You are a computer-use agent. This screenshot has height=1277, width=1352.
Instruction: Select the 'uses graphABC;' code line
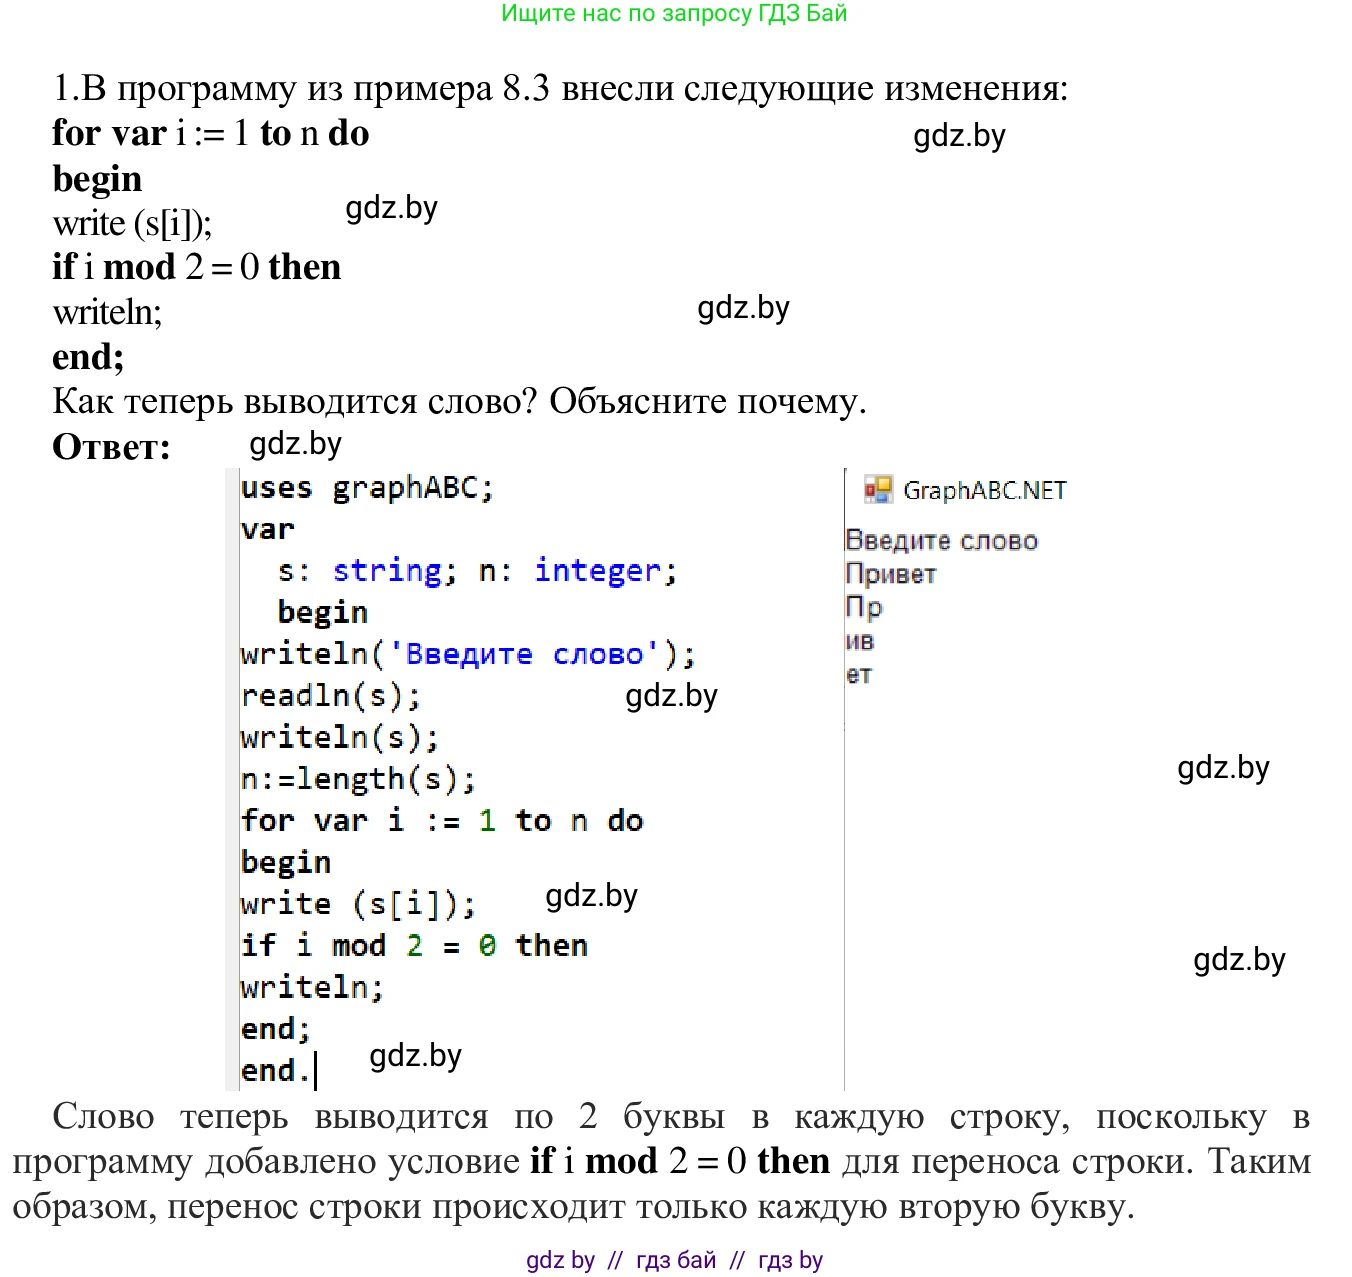tap(366, 487)
